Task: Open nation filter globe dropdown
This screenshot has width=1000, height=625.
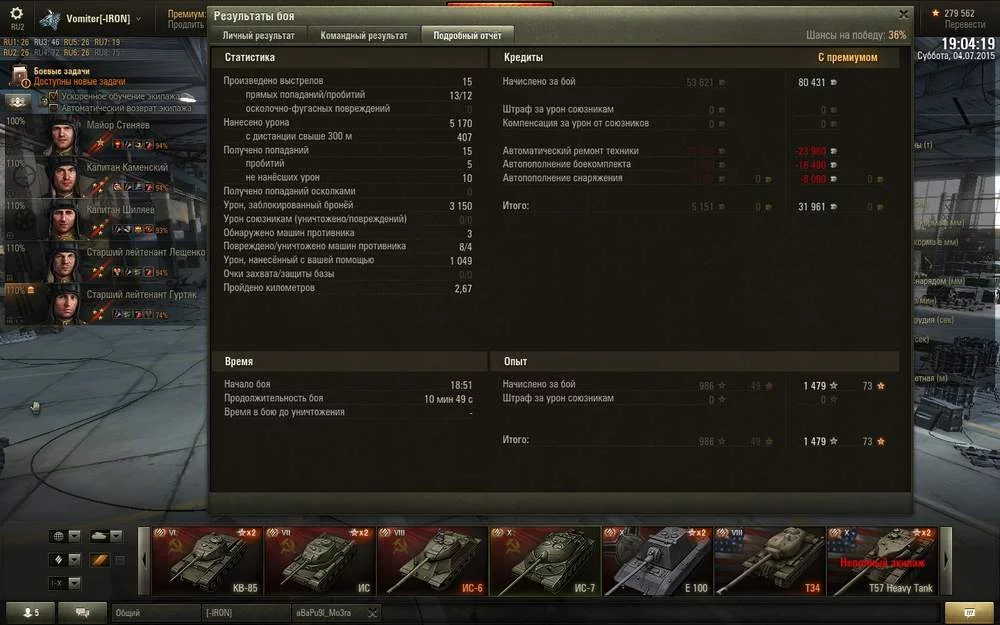Action: (x=65, y=536)
